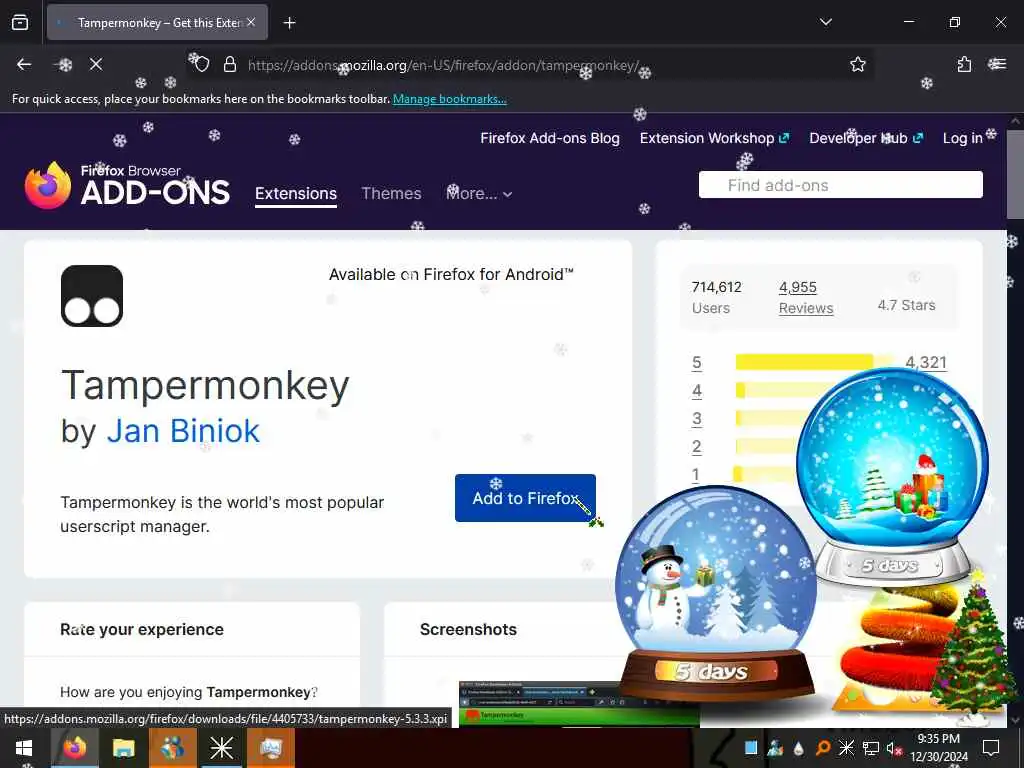Focus the Find add-ons search field
Viewport: 1024px width, 768px height.
pyautogui.click(x=840, y=185)
